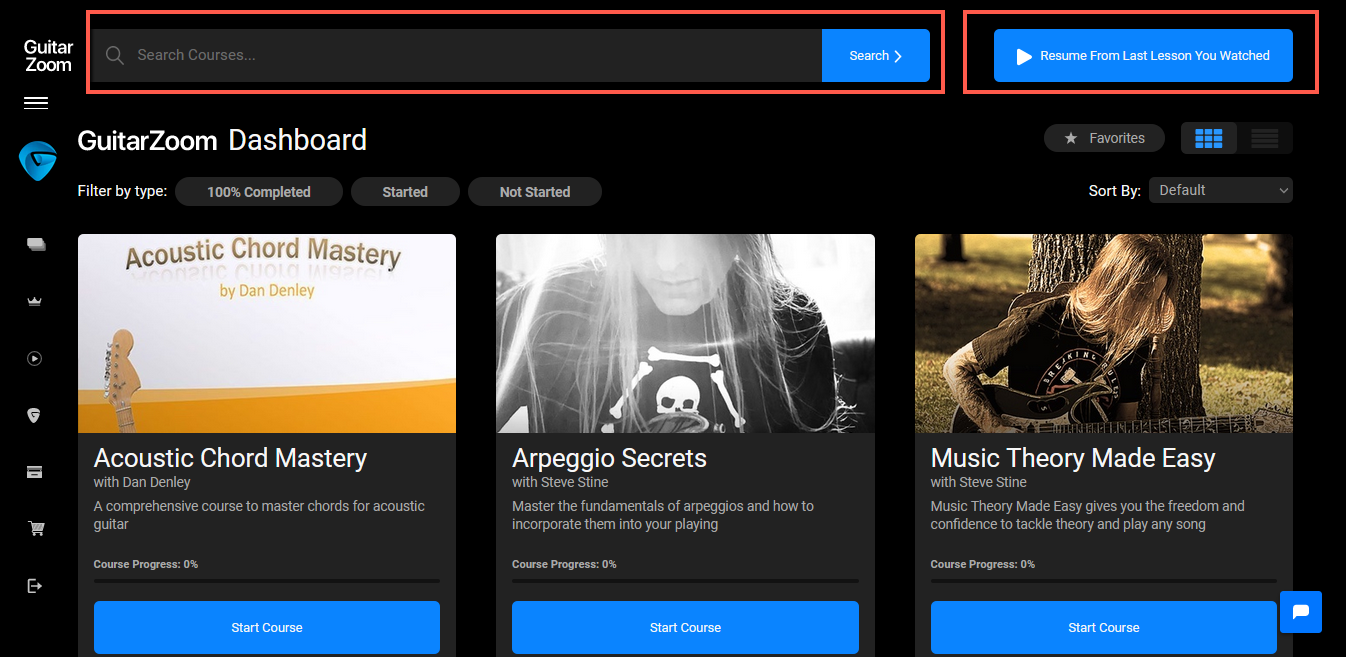Click the 'with Dan Denley' instructor text
Image resolution: width=1346 pixels, height=657 pixels.
(x=142, y=482)
